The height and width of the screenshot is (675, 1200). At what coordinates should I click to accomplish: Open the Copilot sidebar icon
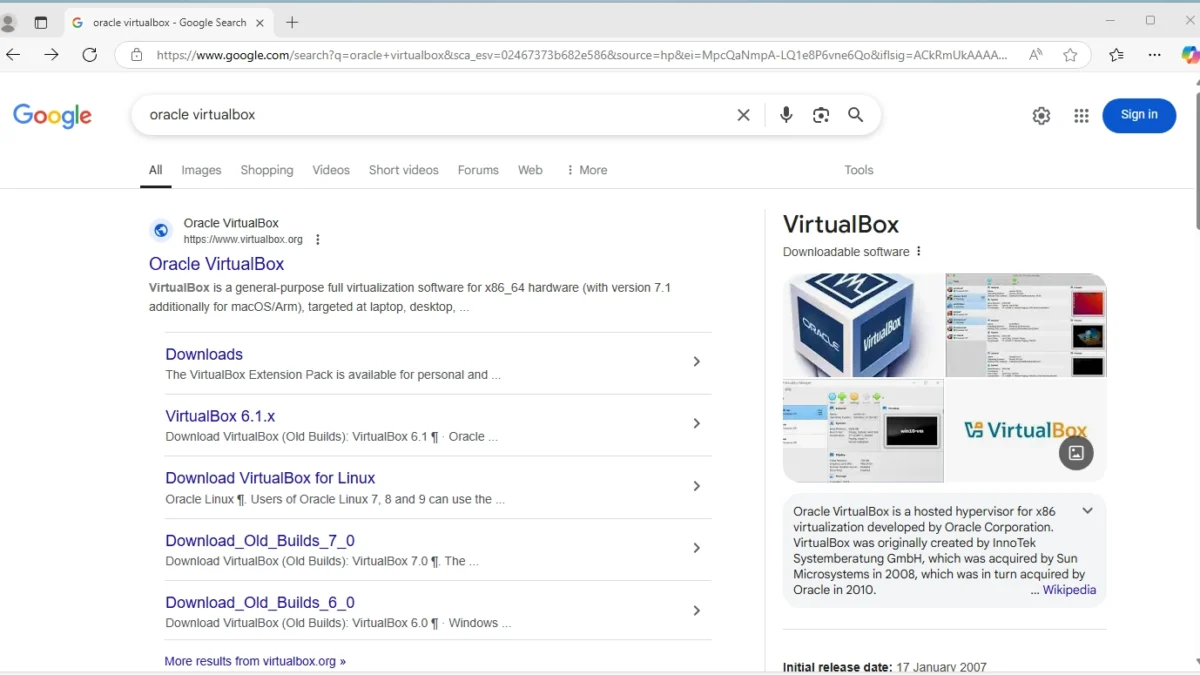click(x=1190, y=55)
